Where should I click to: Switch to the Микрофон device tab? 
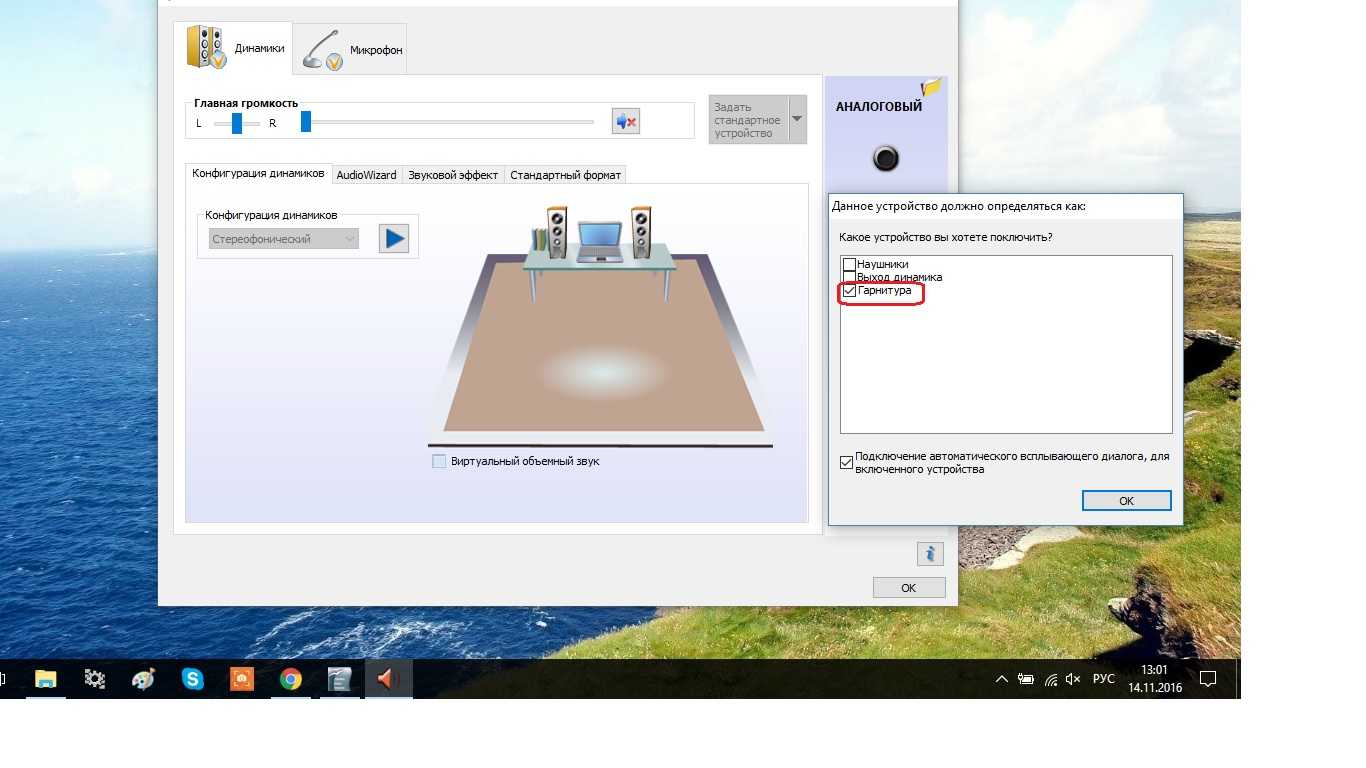(x=350, y=49)
